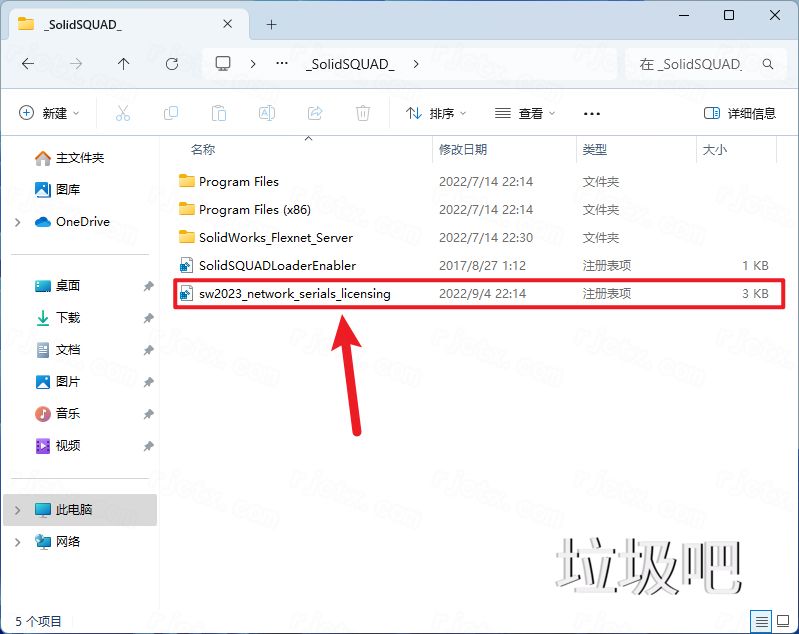Open the 排序 (Sort) dropdown

436,113
